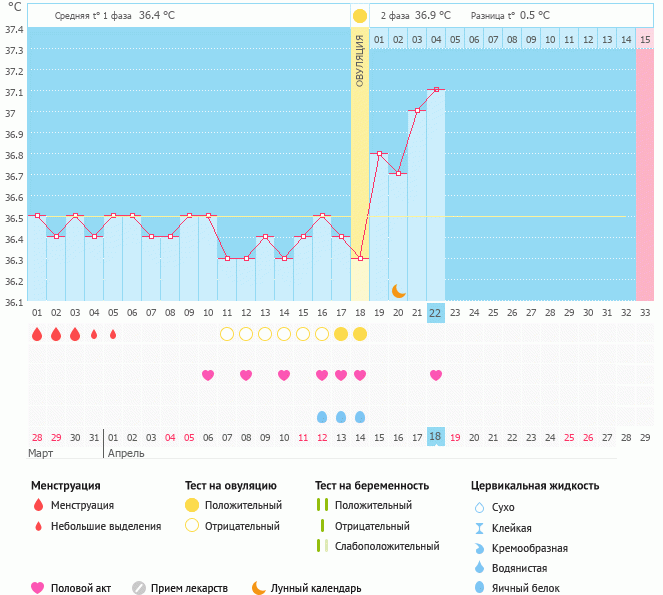Select the highlighted date 18 in April
The height and width of the screenshot is (595, 663).
[x=435, y=437]
